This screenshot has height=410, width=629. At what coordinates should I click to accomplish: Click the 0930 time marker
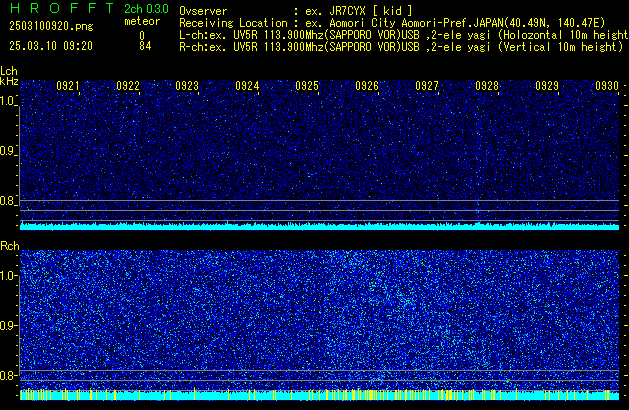[607, 86]
